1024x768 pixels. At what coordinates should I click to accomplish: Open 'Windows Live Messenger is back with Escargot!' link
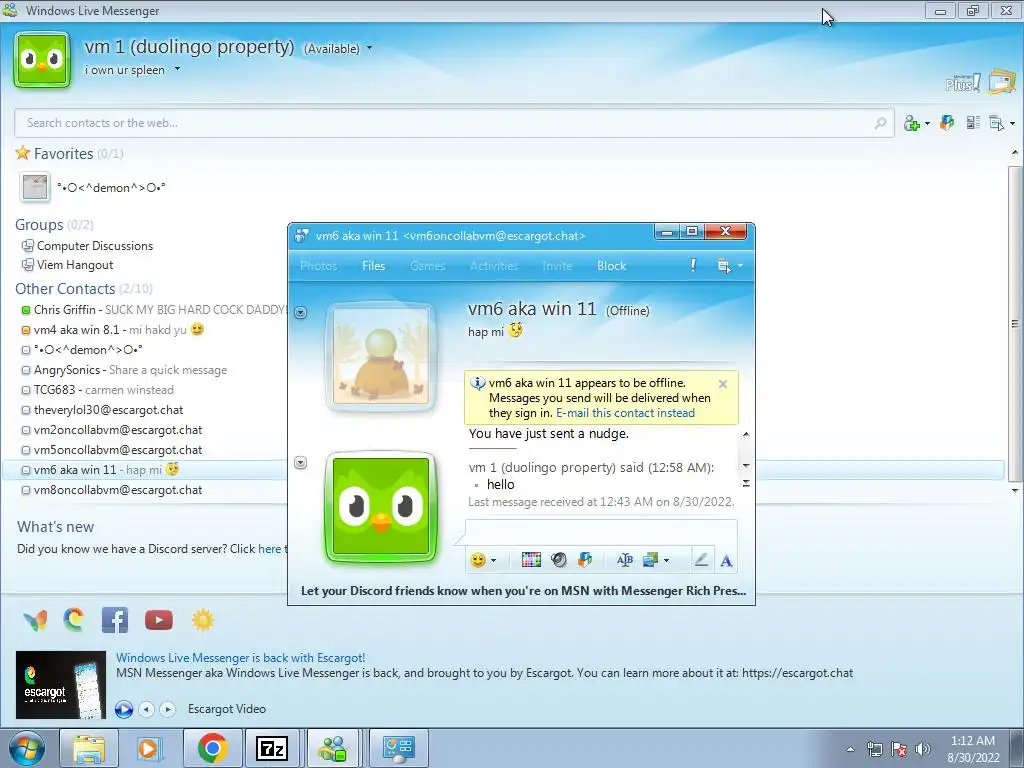[240, 658]
